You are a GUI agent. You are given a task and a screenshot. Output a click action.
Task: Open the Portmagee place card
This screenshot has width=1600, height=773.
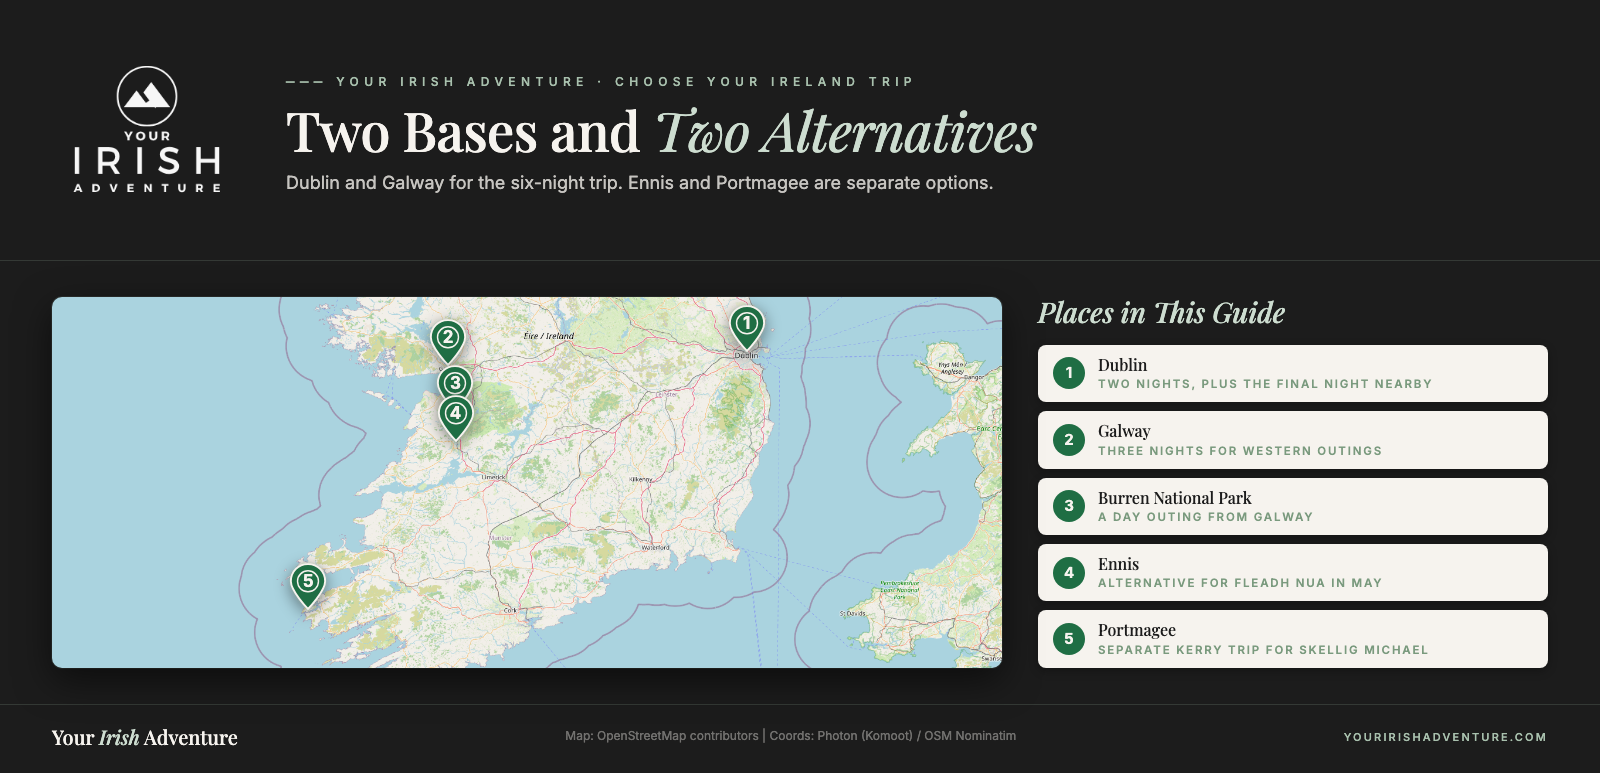click(1293, 639)
